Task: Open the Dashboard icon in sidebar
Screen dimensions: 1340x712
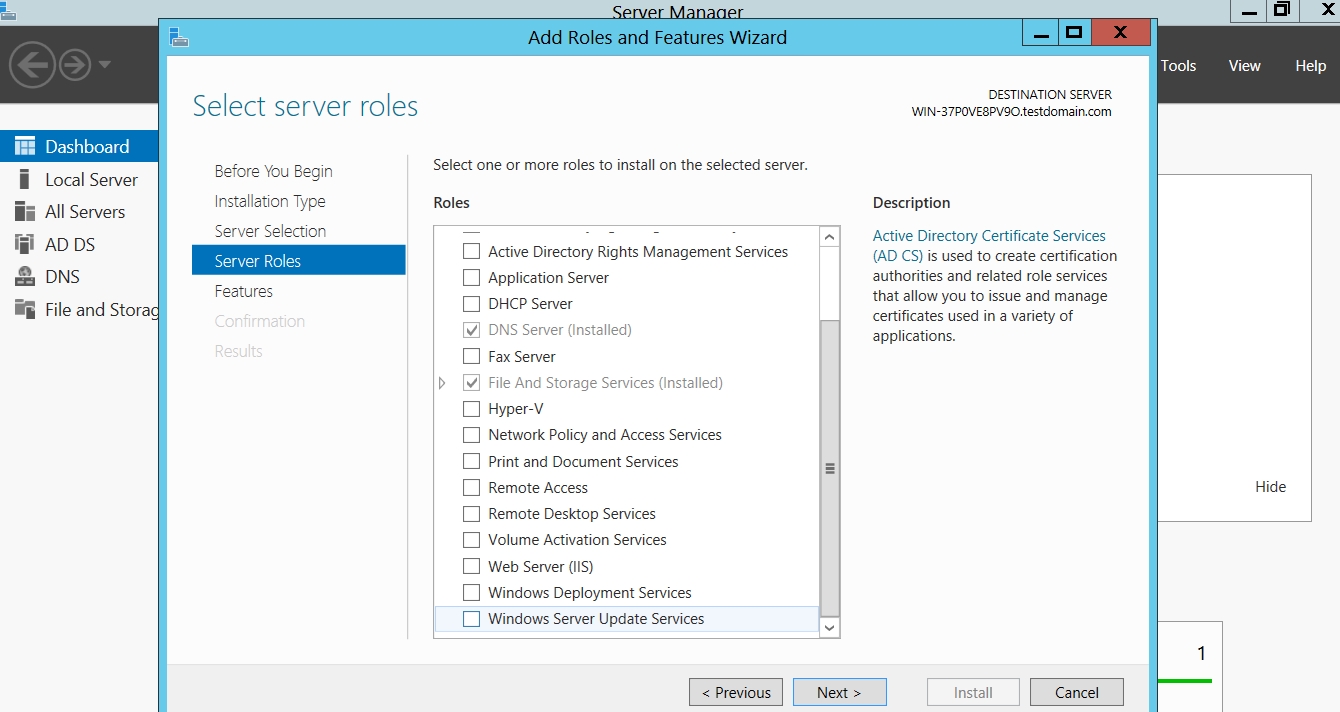Action: (x=25, y=146)
